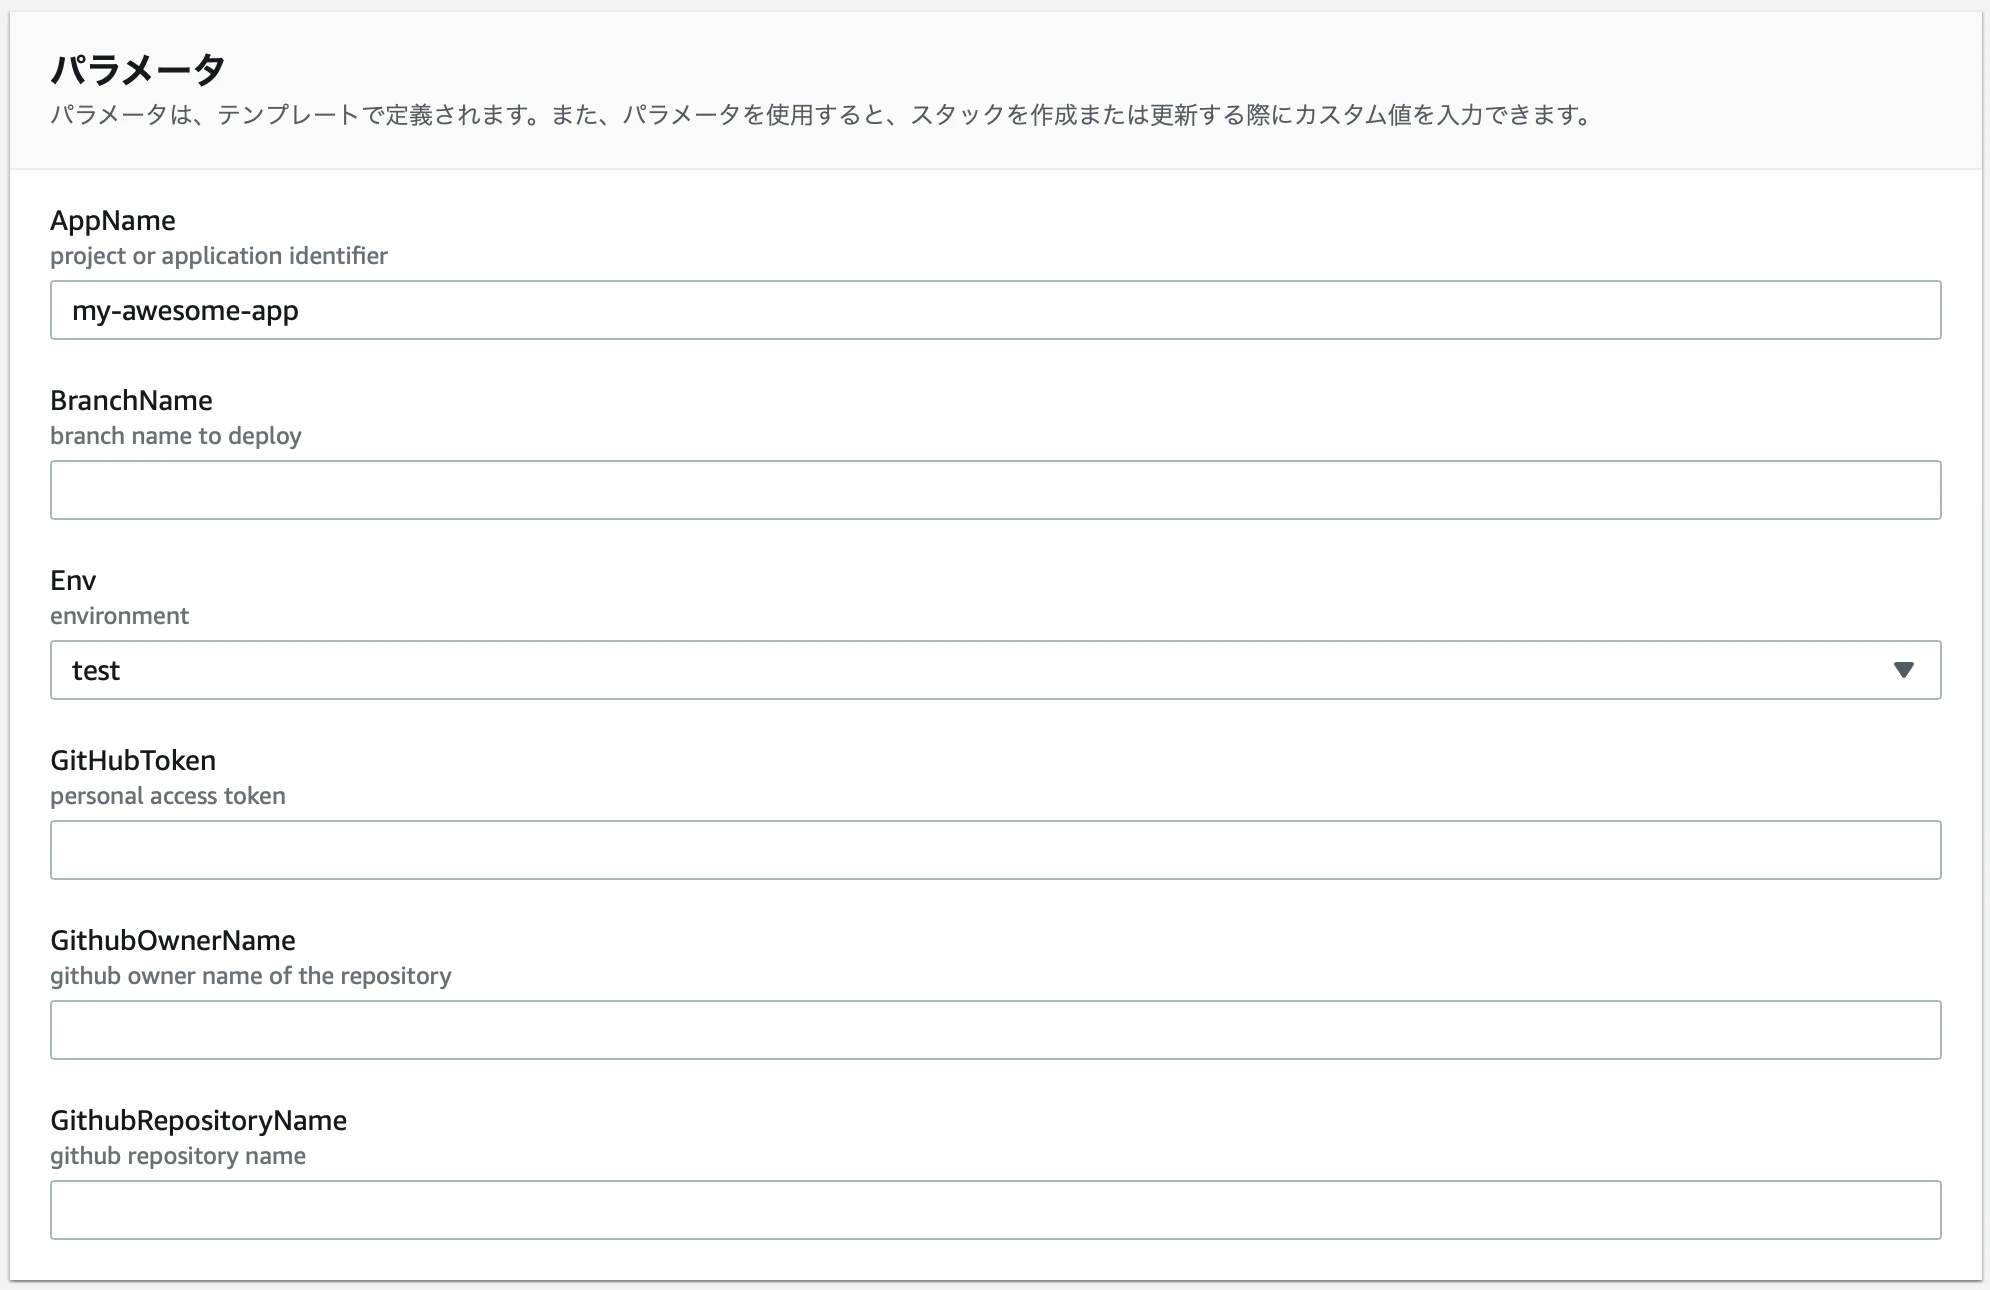1990x1290 pixels.
Task: Click into the GitHubToken field
Action: 995,850
